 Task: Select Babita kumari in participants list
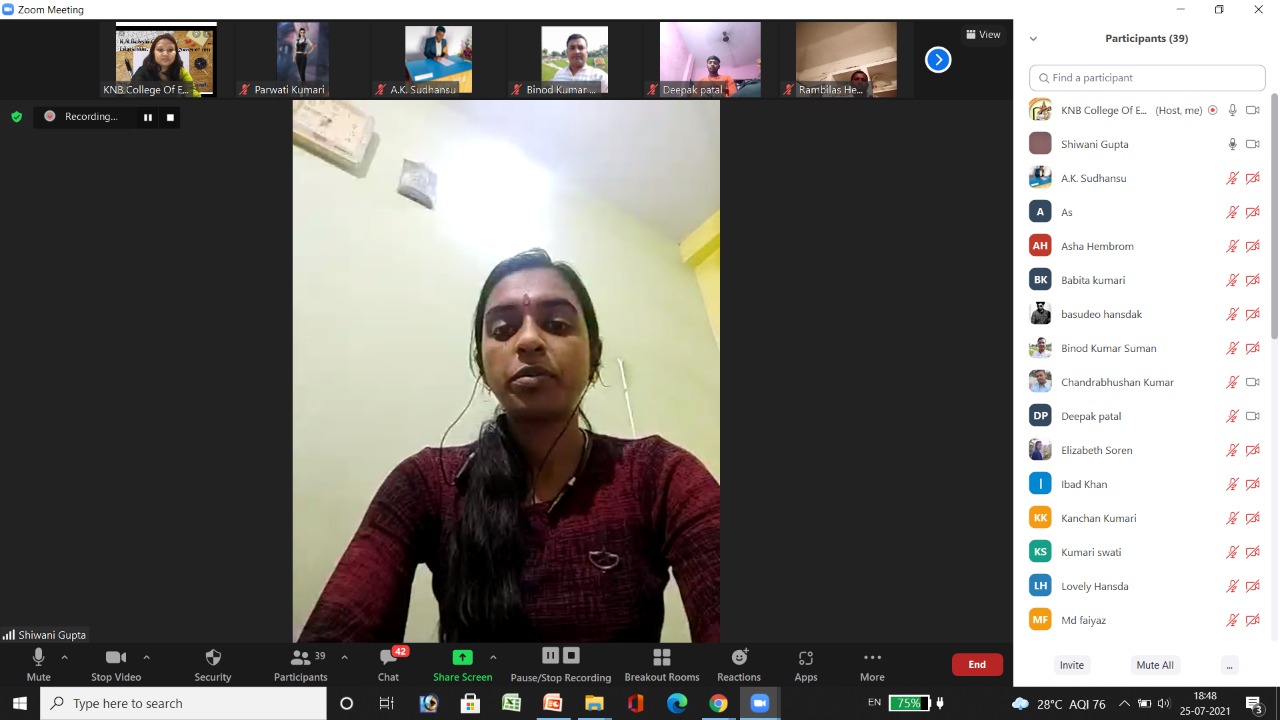[x=1146, y=280]
